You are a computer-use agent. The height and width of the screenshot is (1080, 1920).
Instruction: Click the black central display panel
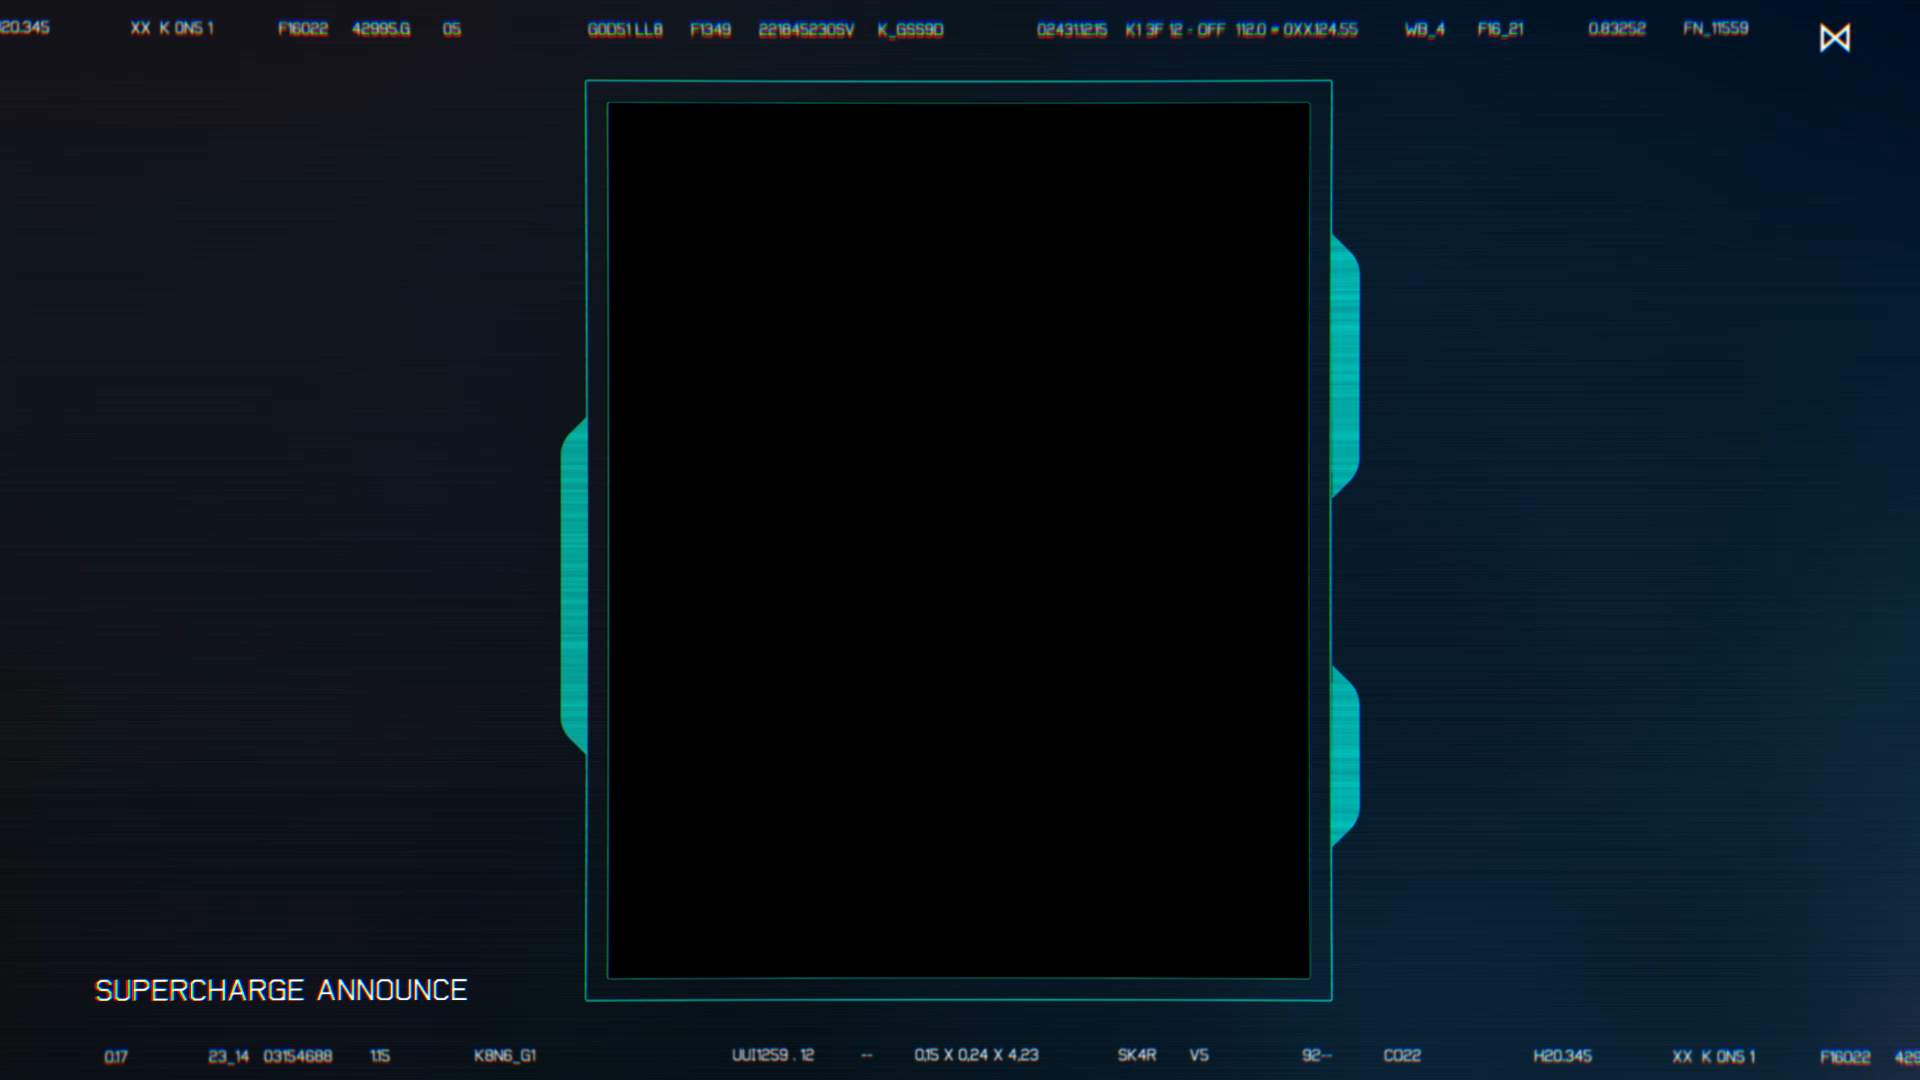tap(958, 540)
